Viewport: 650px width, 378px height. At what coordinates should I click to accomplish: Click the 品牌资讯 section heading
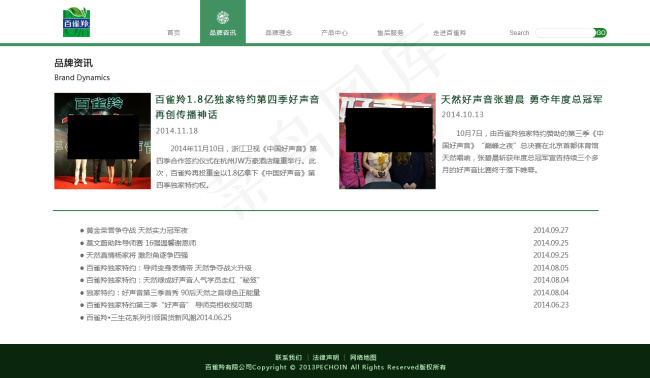pyautogui.click(x=73, y=63)
